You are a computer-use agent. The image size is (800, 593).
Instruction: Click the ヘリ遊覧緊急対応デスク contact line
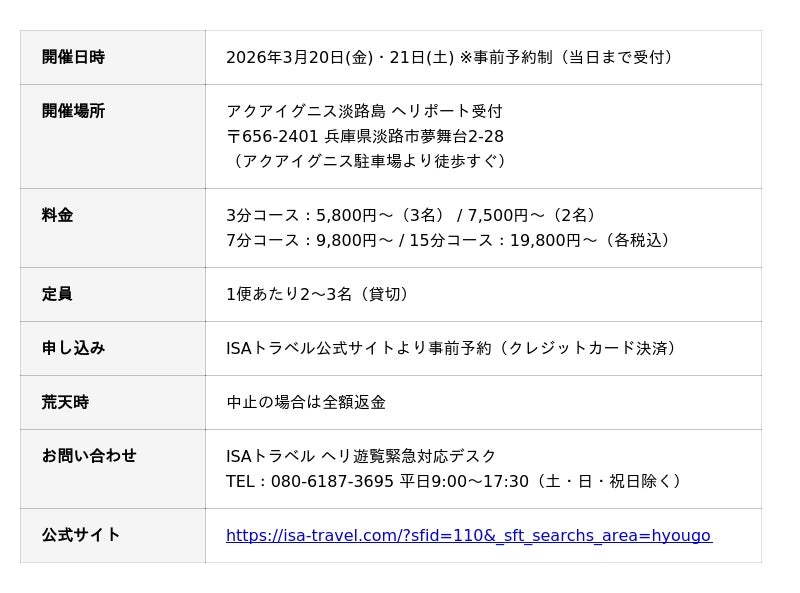(361, 456)
